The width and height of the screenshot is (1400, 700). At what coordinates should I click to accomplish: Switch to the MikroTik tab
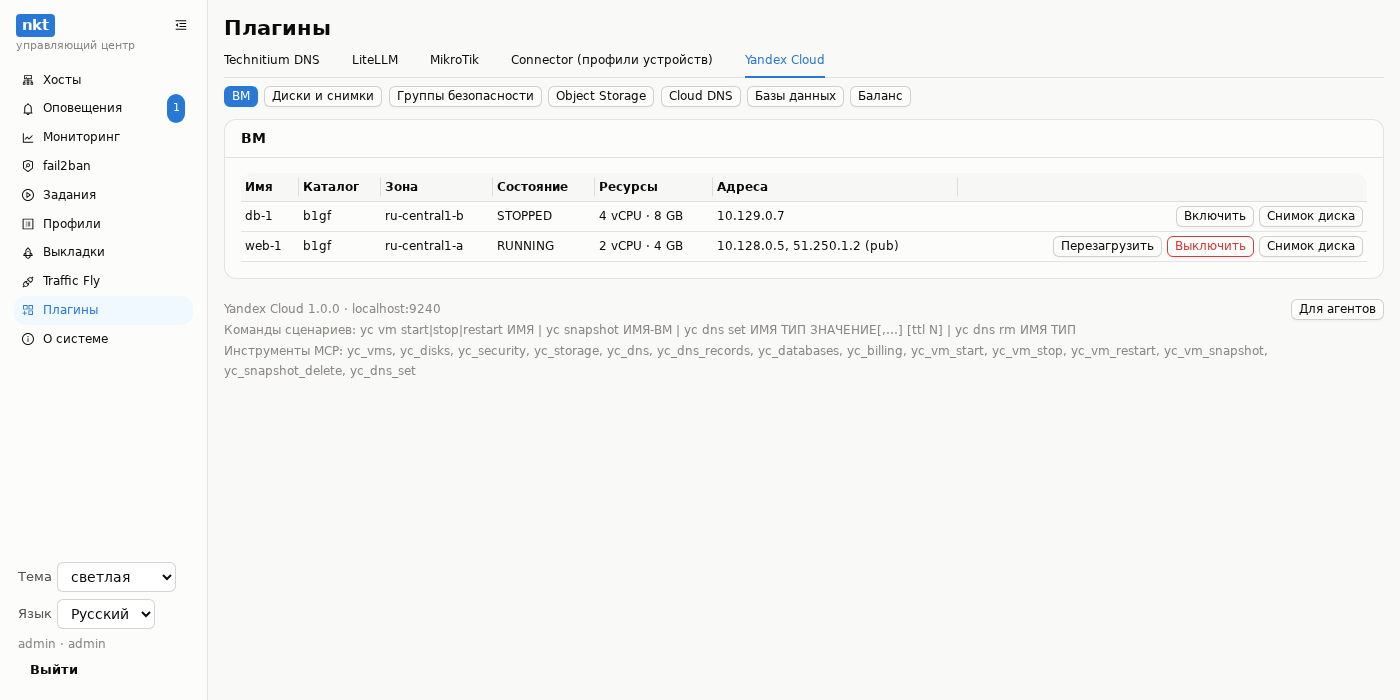click(454, 60)
